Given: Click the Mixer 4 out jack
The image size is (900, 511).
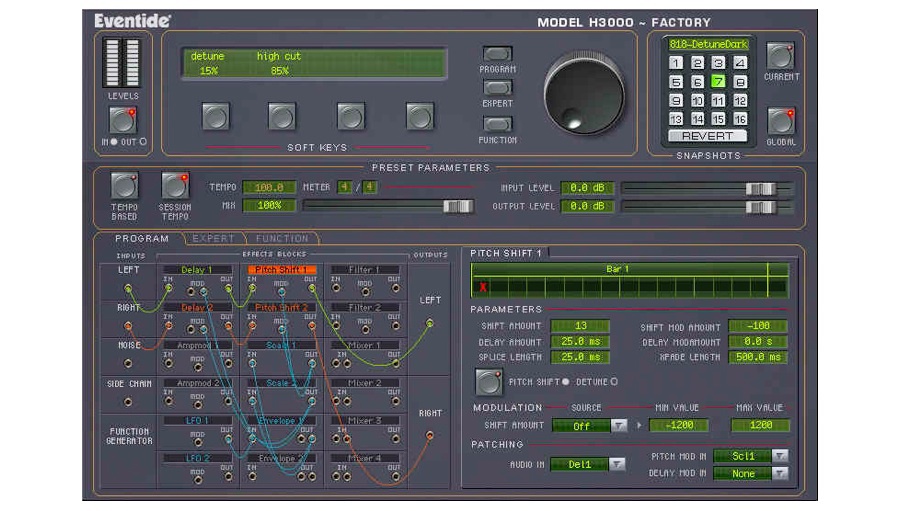Looking at the screenshot, I should (x=395, y=476).
